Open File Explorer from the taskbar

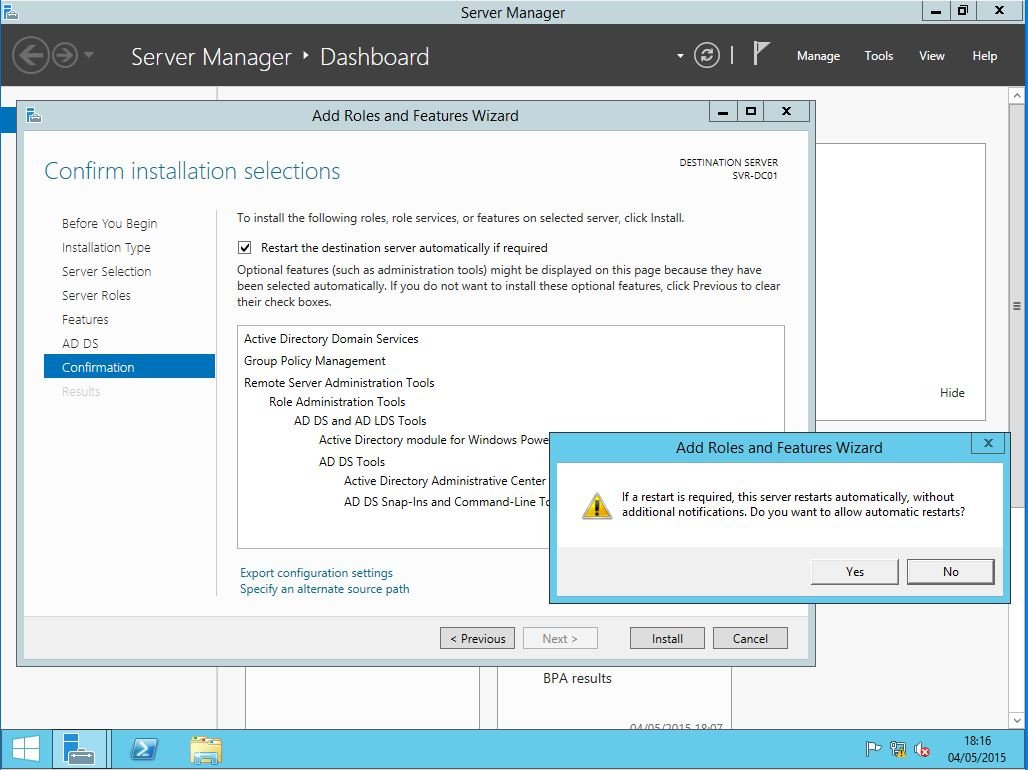coord(206,749)
